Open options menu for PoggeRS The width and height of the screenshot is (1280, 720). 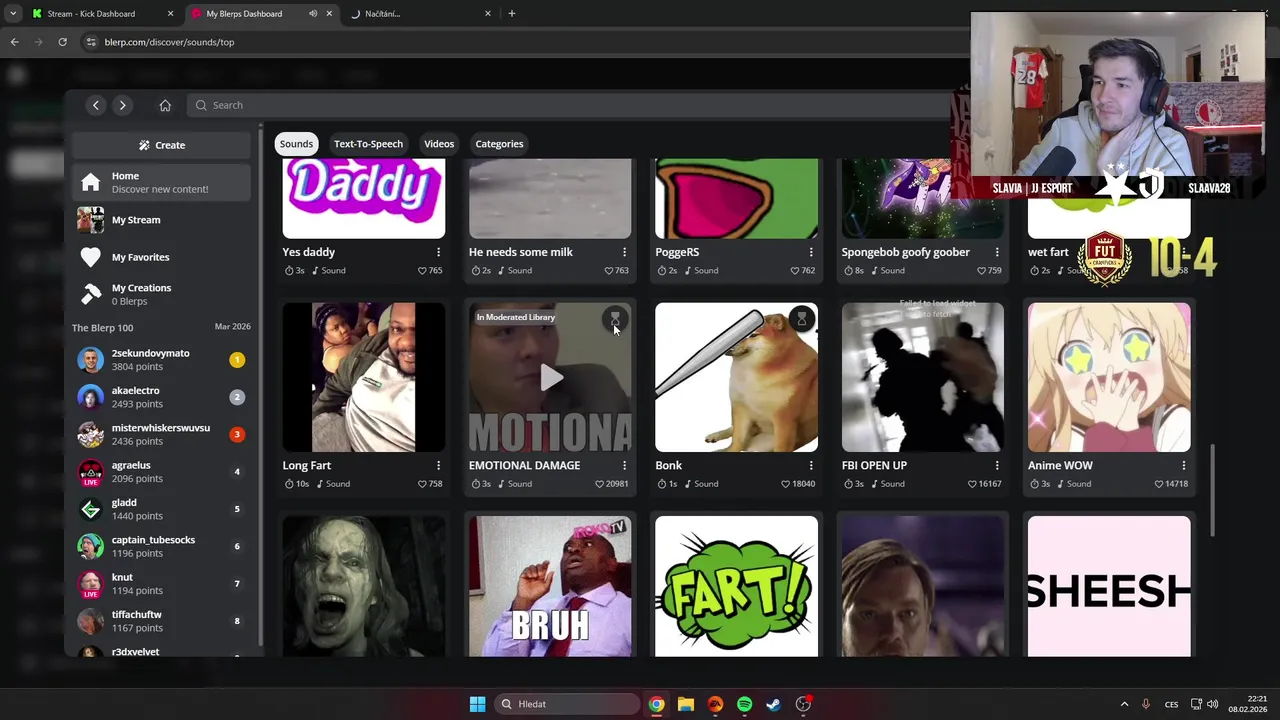[811, 252]
